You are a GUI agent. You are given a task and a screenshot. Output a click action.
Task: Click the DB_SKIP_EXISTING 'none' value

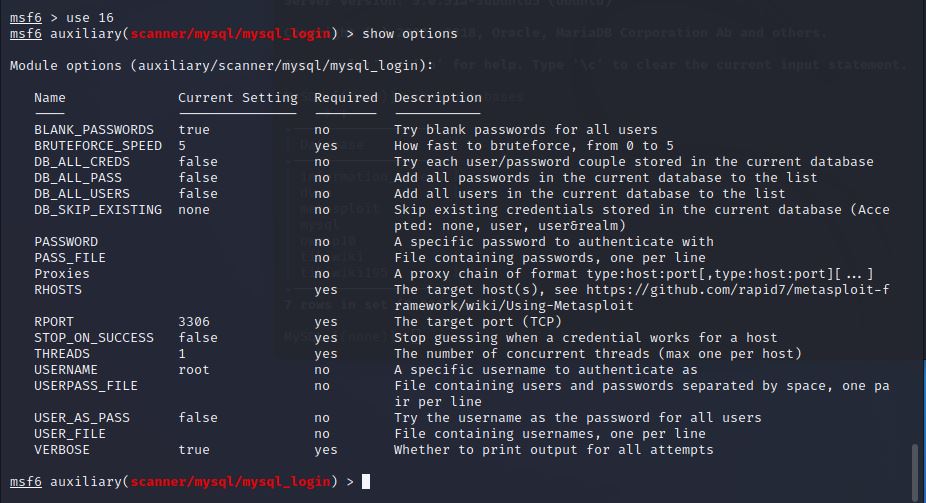coord(194,210)
